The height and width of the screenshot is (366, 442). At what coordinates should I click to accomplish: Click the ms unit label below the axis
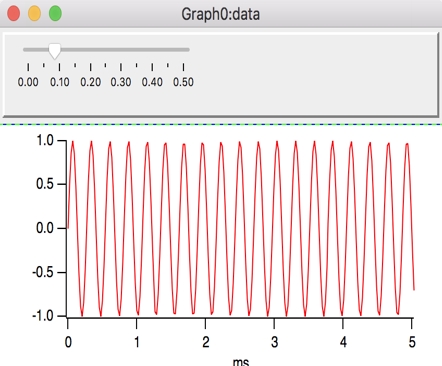point(241,362)
